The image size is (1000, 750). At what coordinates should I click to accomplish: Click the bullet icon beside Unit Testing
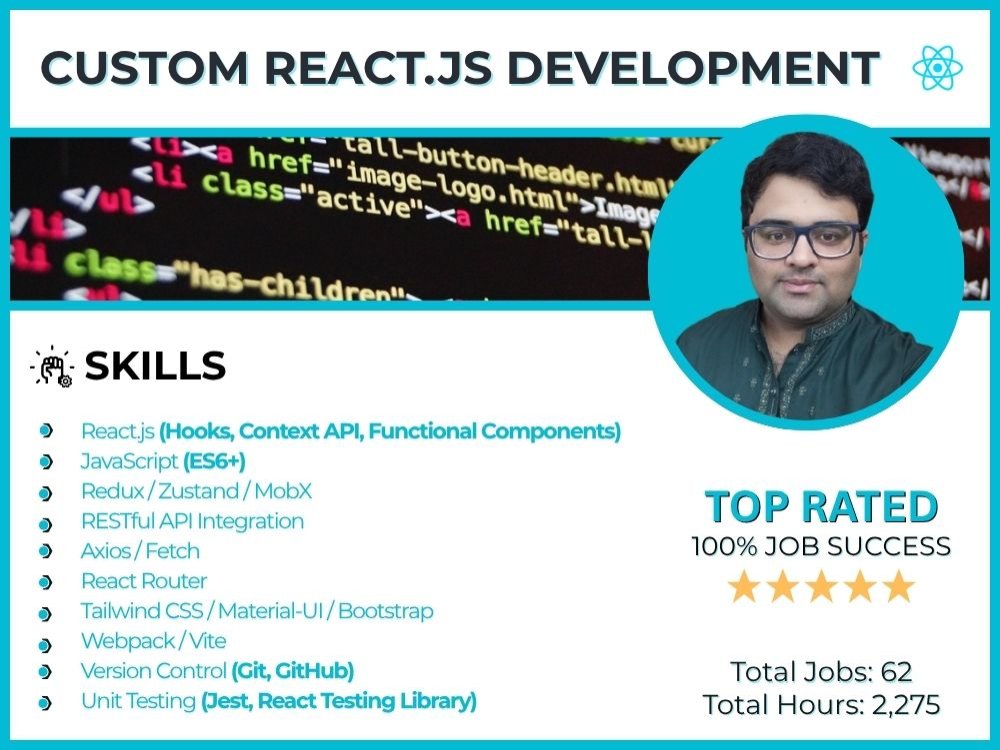tap(44, 703)
